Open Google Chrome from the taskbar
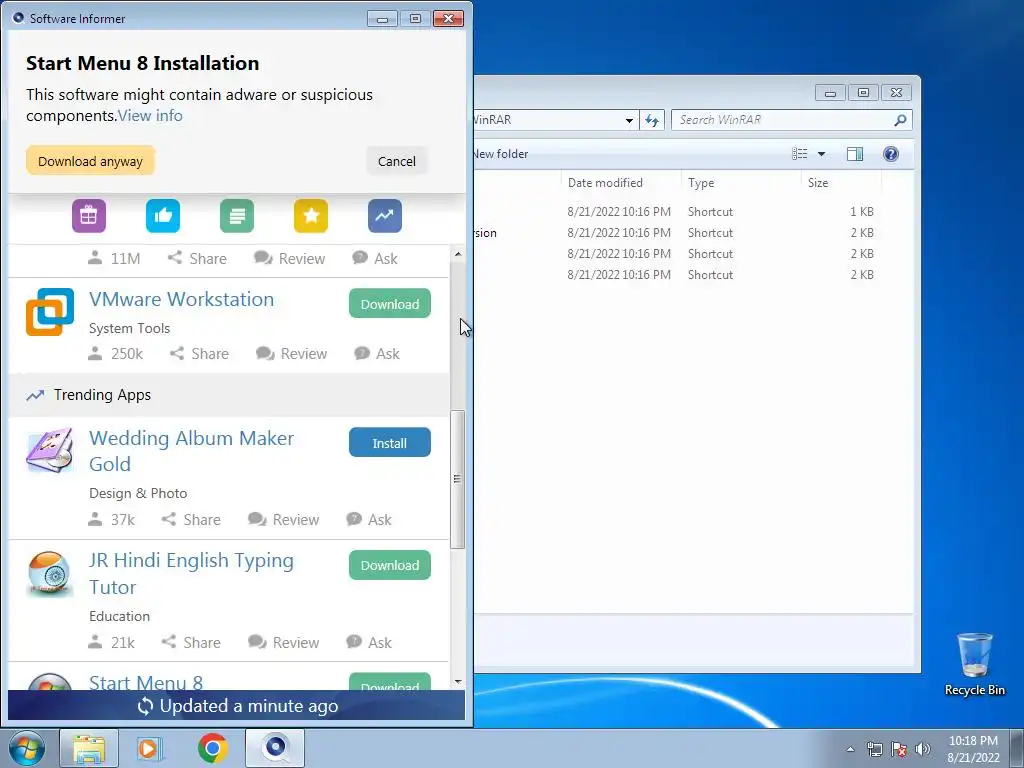 [212, 748]
